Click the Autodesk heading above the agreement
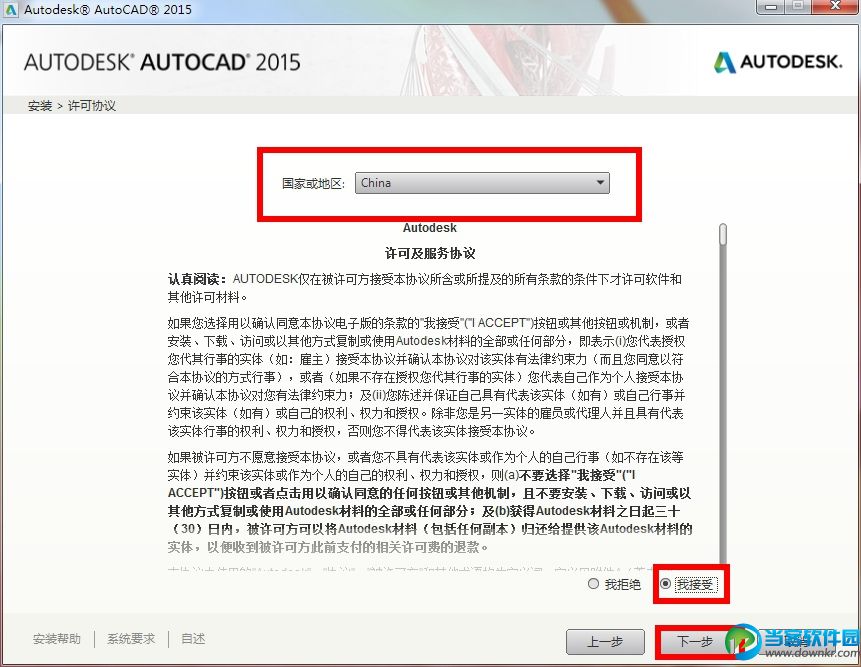Image resolution: width=861 pixels, height=667 pixels. pos(429,228)
